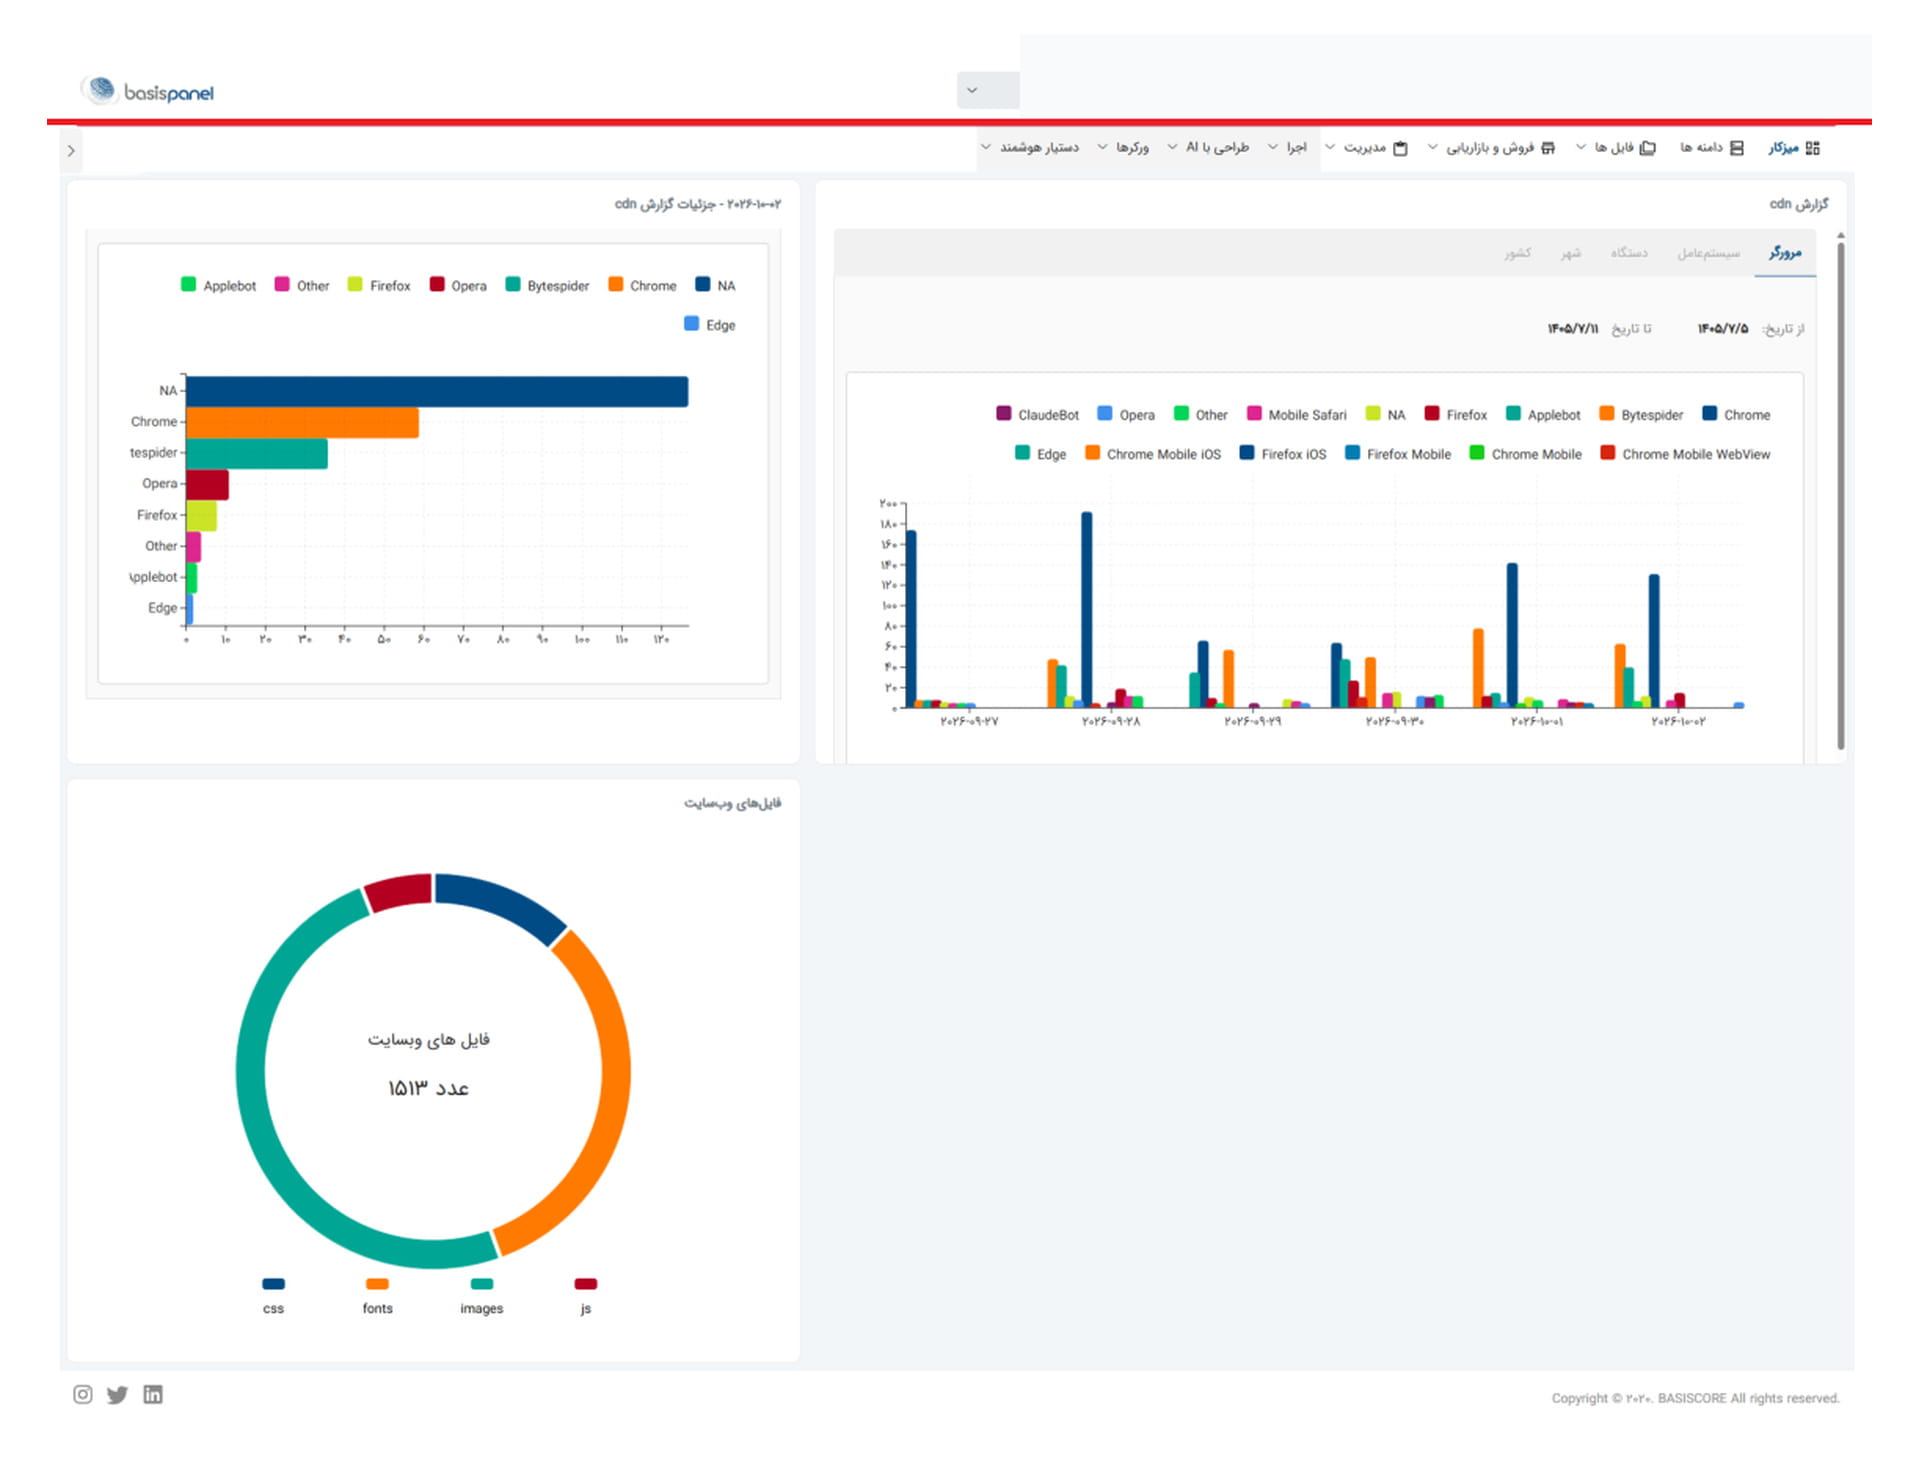
Task: Toggle Mobile Safari series in legend
Action: tap(1297, 414)
